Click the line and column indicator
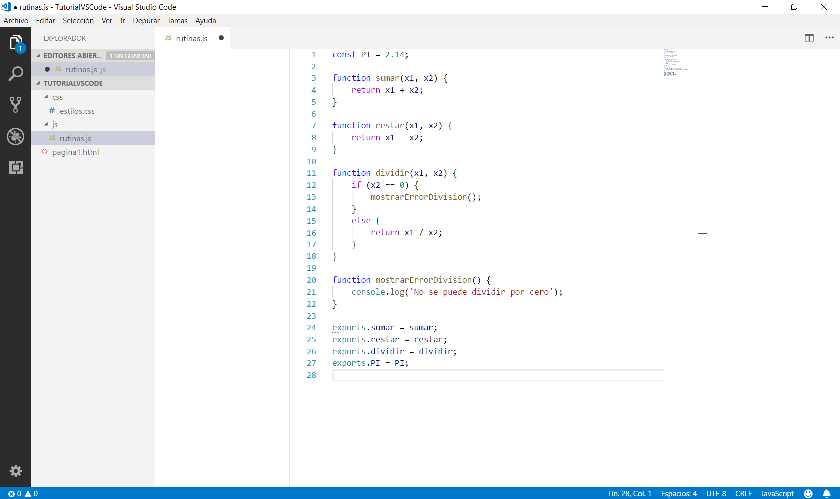Screen dimensions: 840x499 tap(629, 493)
